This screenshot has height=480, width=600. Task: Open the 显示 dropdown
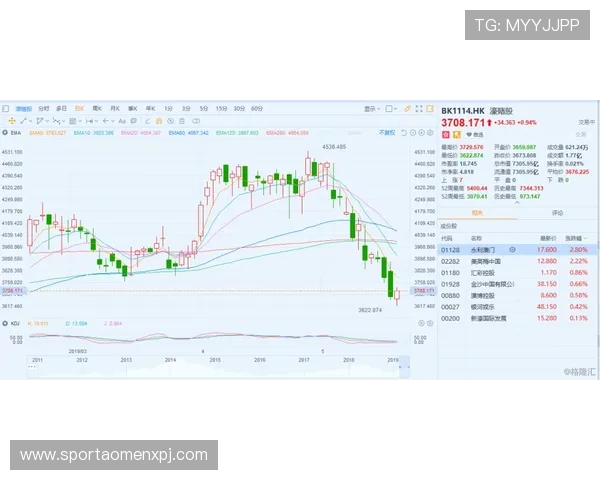[x=372, y=109]
